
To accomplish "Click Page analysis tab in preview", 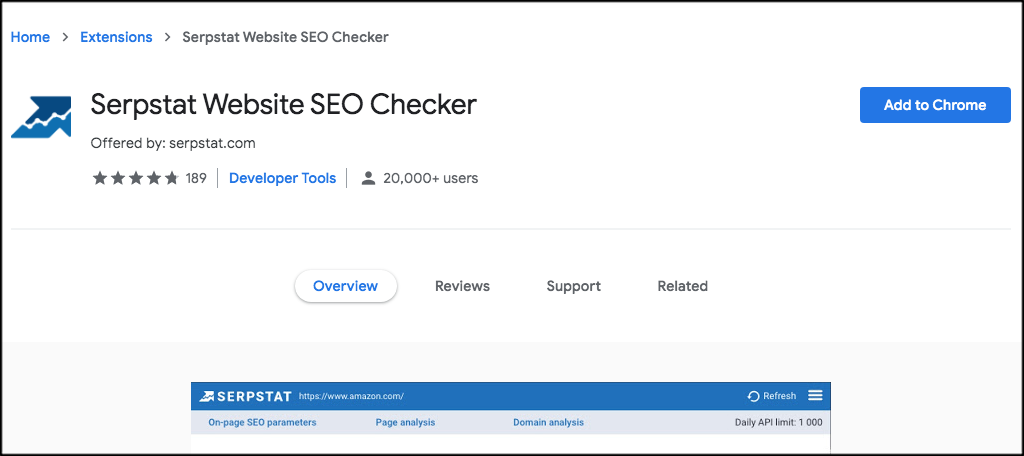I will click(405, 423).
